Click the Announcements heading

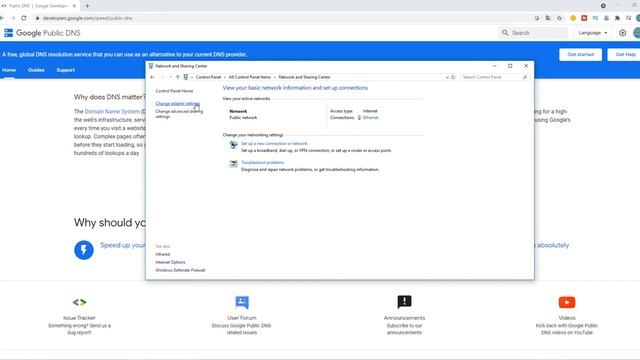click(404, 318)
